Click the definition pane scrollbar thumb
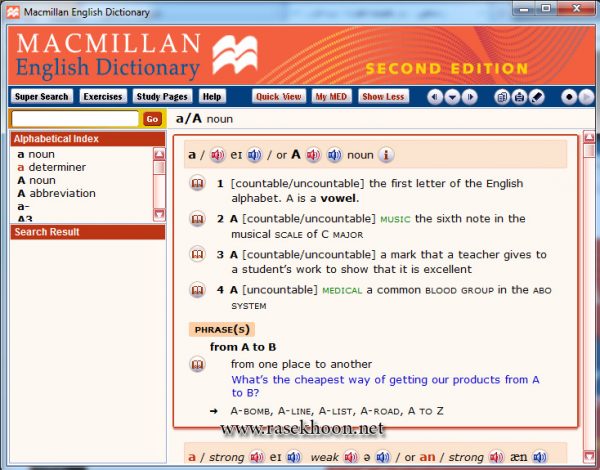 point(589,150)
